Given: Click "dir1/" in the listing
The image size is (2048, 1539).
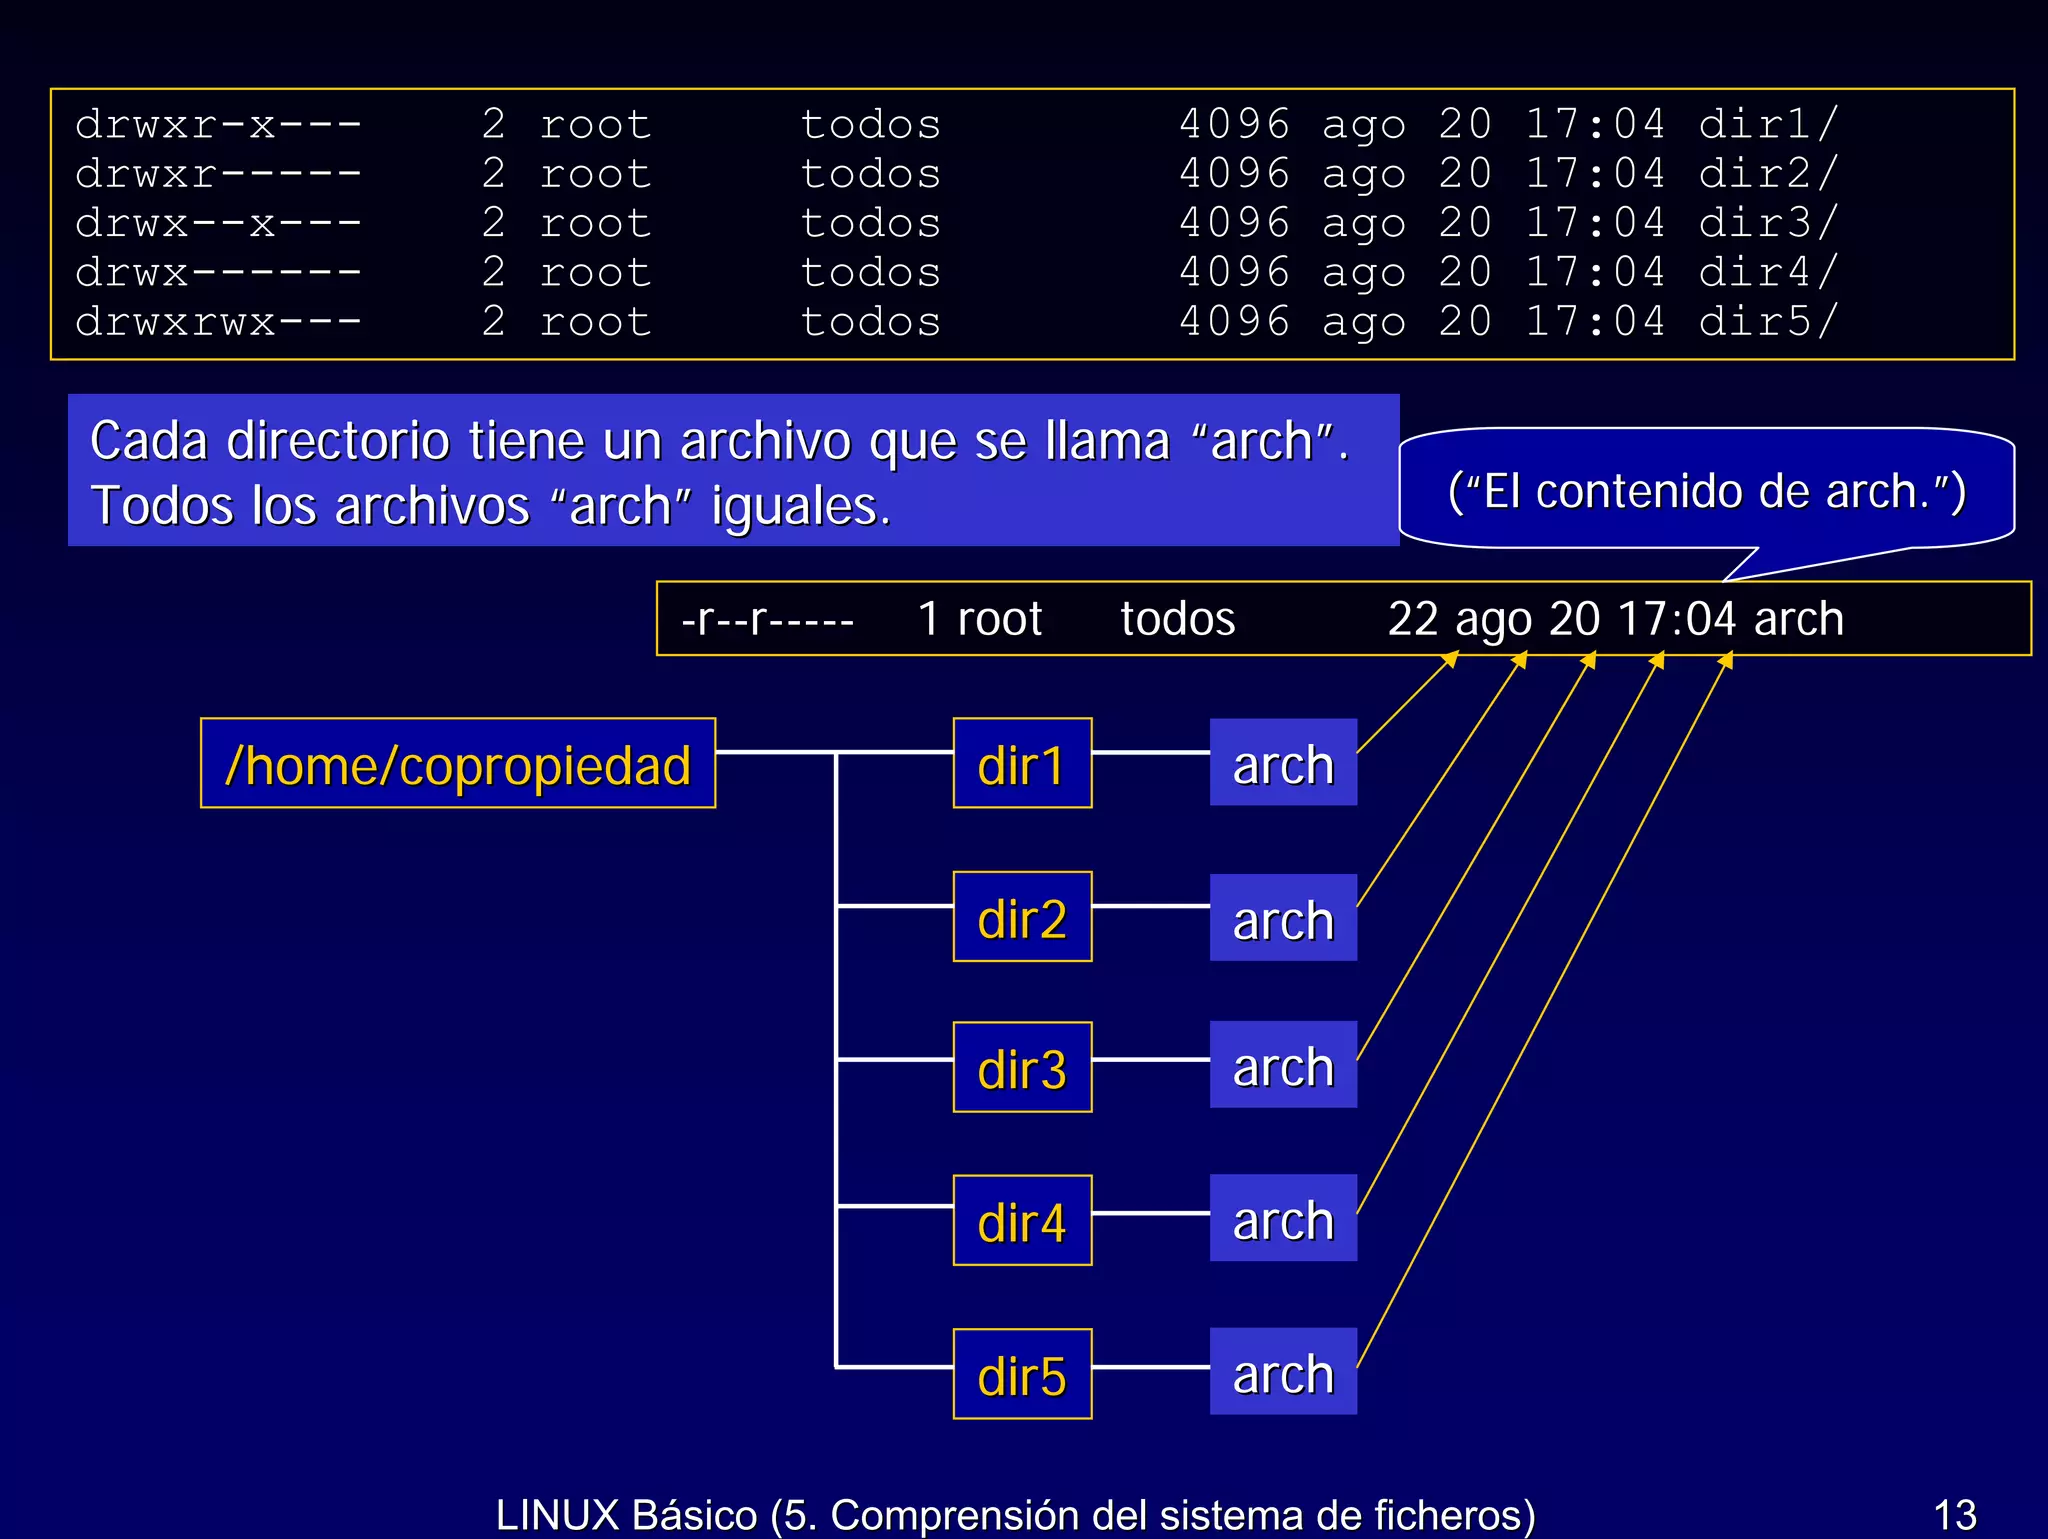Looking at the screenshot, I should click(1768, 124).
